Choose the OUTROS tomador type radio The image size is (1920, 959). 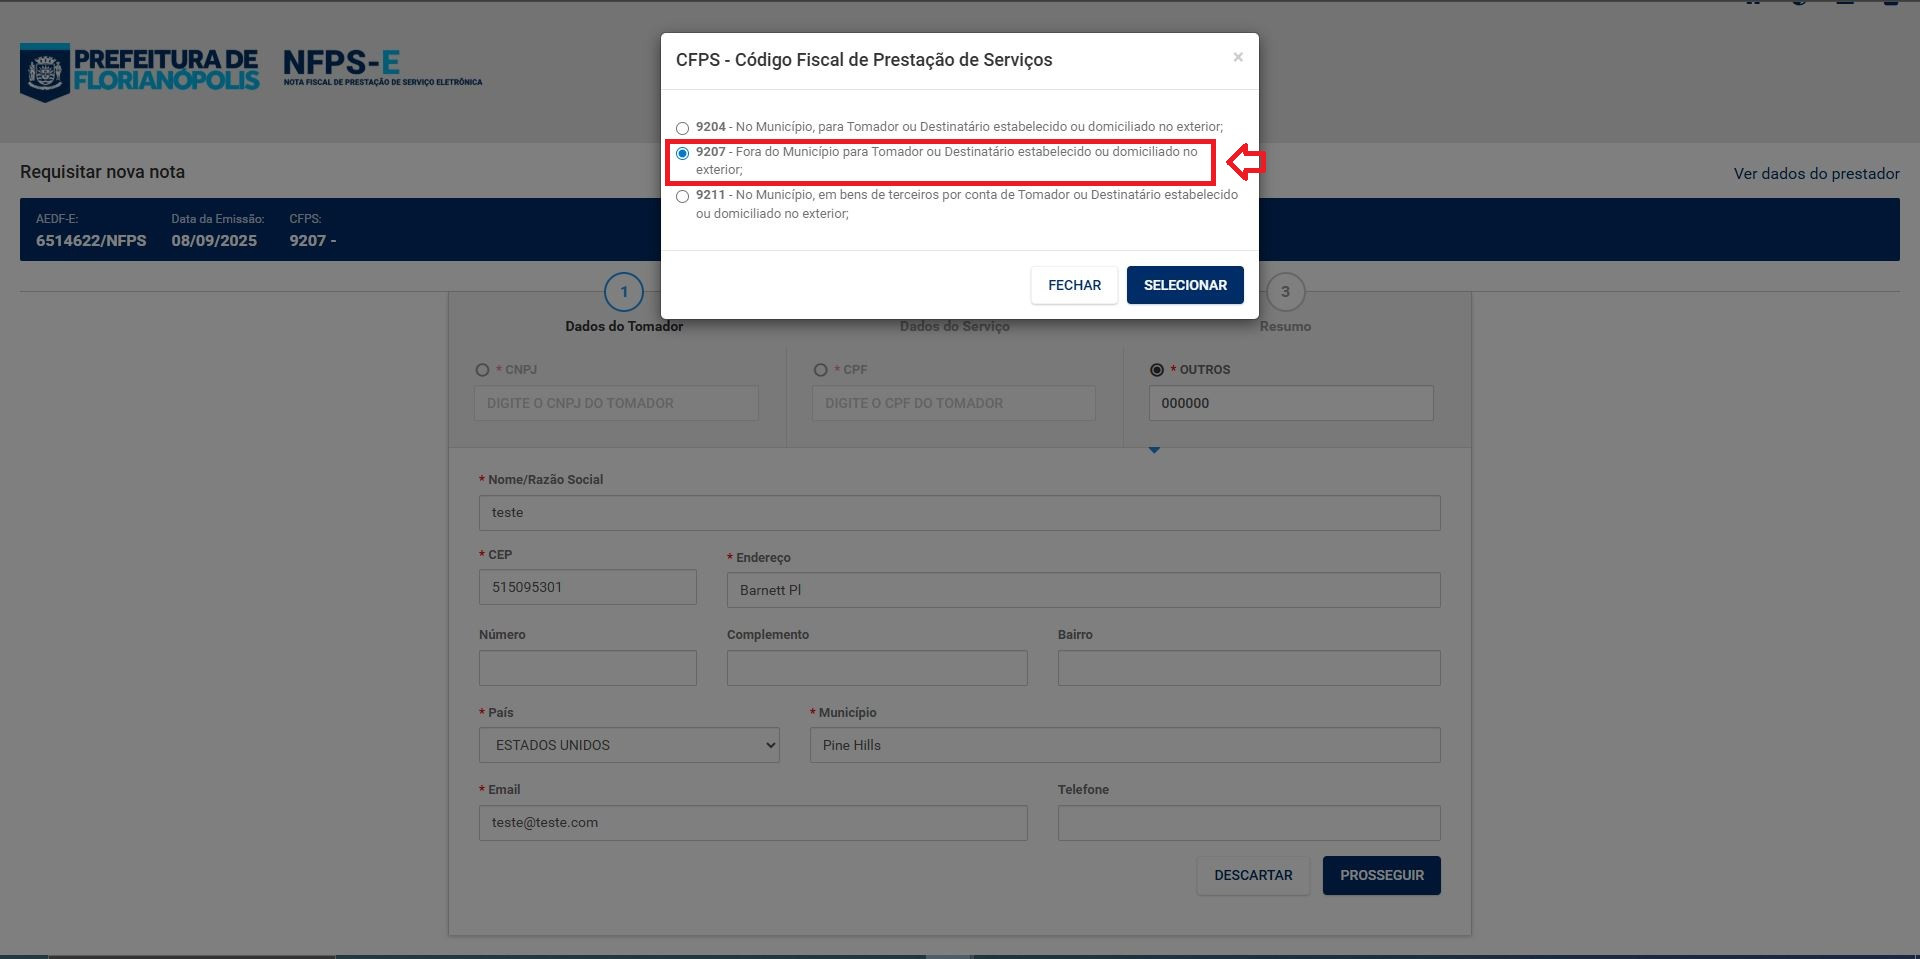1157,370
